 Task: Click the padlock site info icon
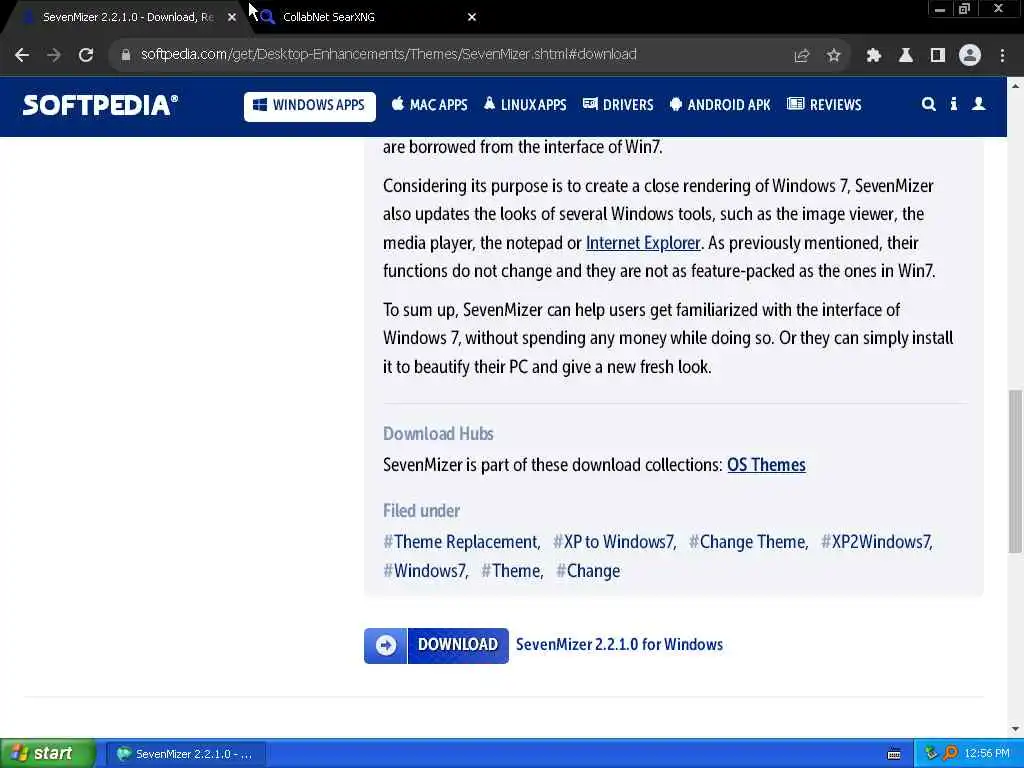(x=126, y=55)
